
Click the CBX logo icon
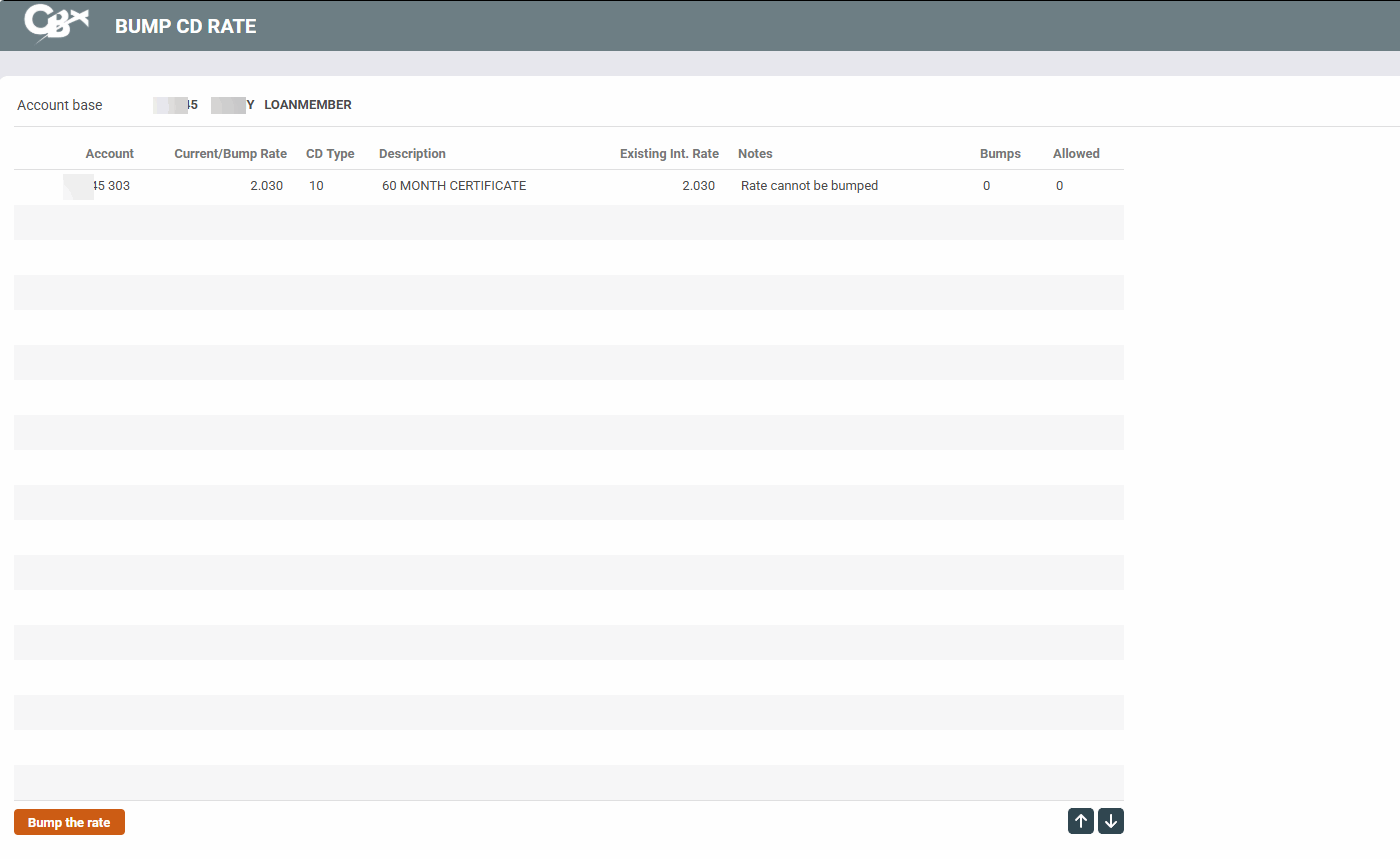56,24
